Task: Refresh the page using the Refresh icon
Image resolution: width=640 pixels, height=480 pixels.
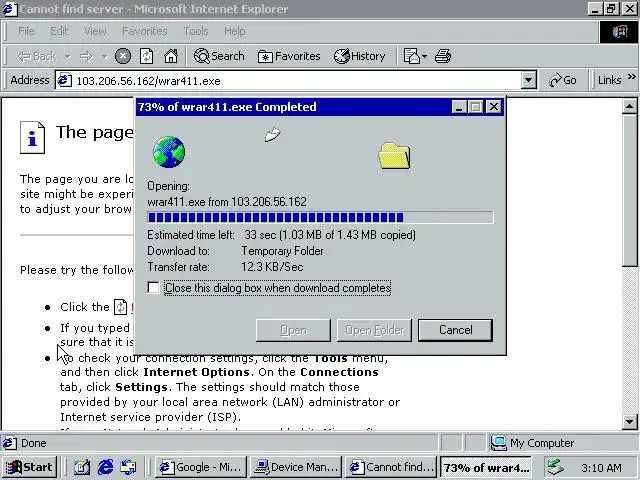Action: (147, 56)
